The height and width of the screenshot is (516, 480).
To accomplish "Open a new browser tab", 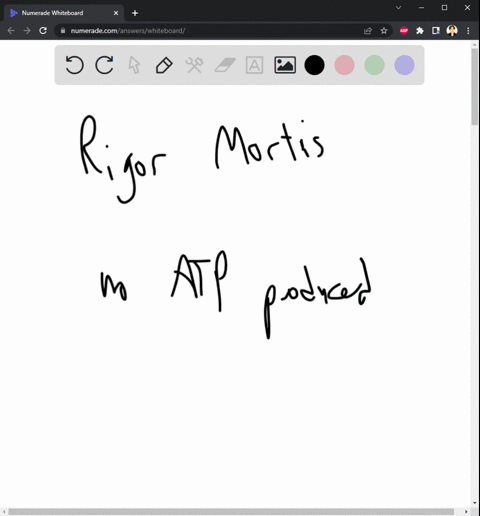I will pos(135,13).
